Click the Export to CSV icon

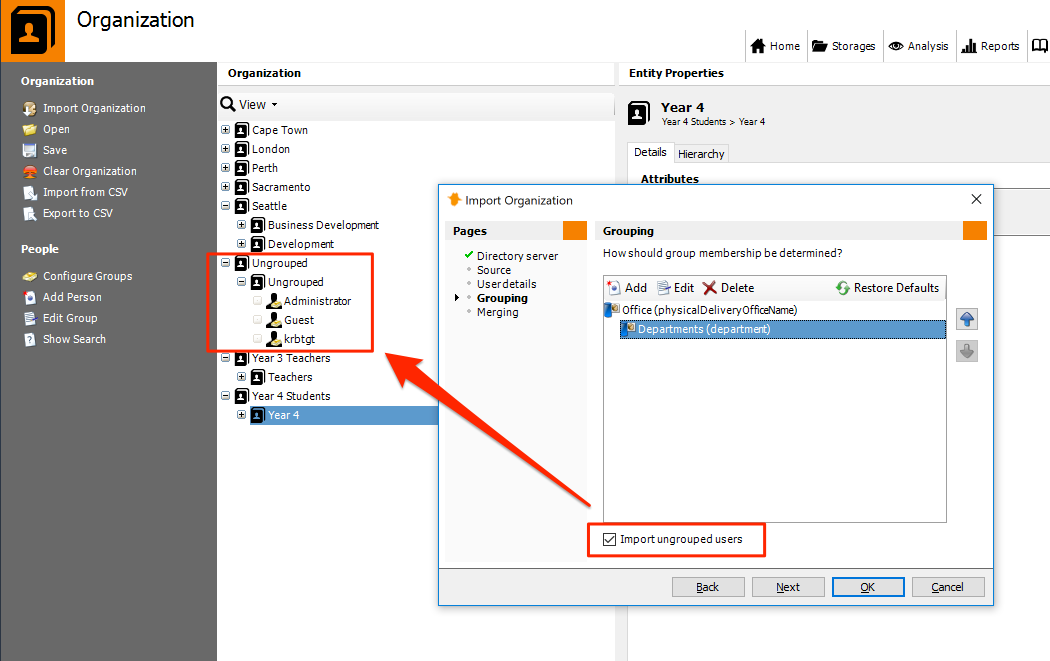tap(29, 214)
